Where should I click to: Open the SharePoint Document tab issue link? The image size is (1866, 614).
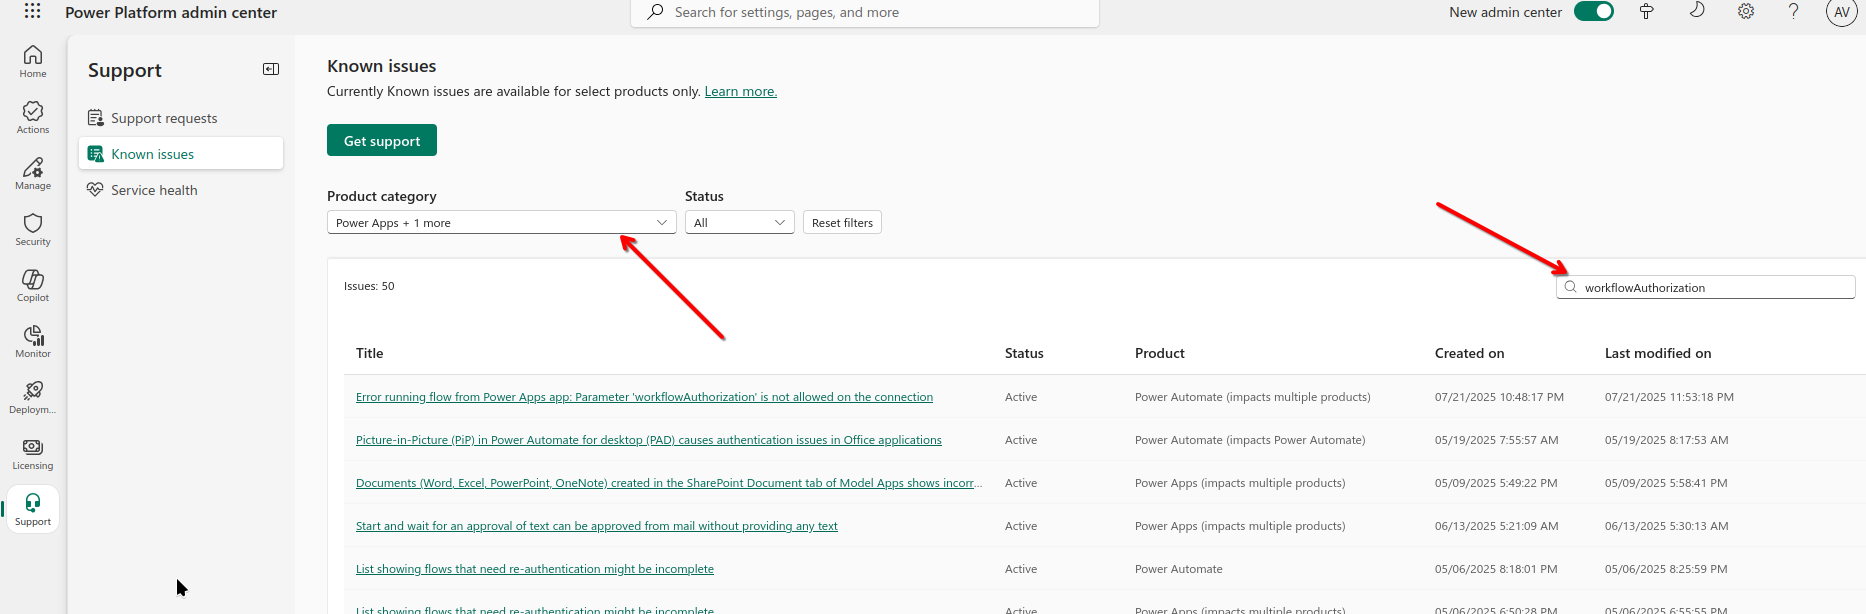coord(669,483)
